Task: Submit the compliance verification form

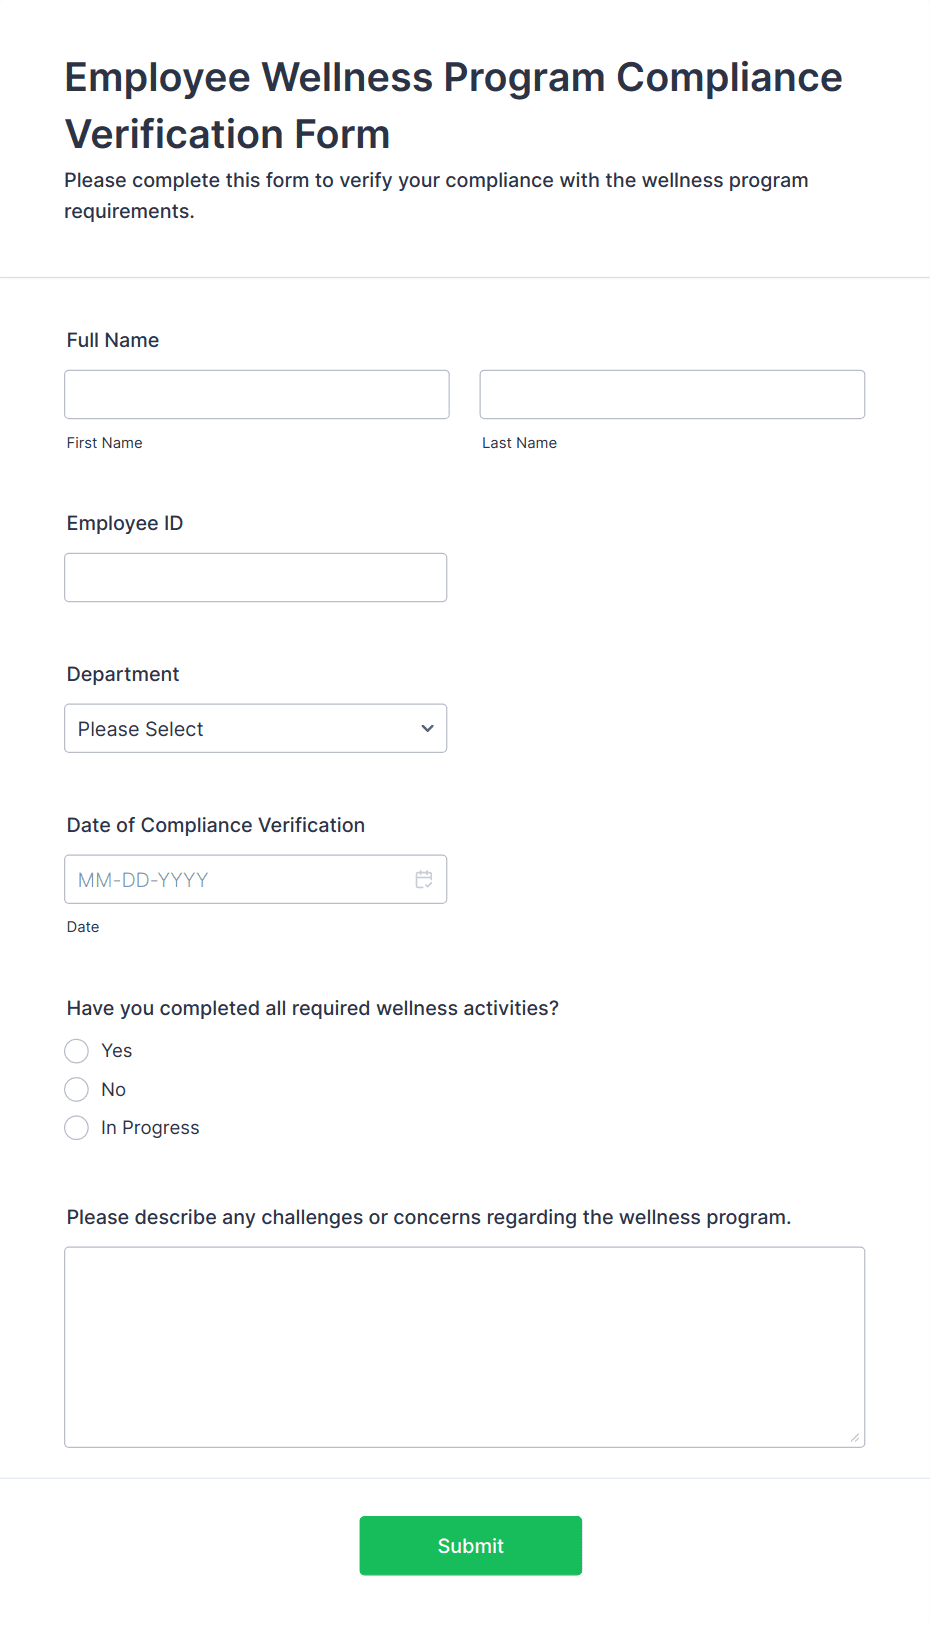Action: coord(471,1545)
